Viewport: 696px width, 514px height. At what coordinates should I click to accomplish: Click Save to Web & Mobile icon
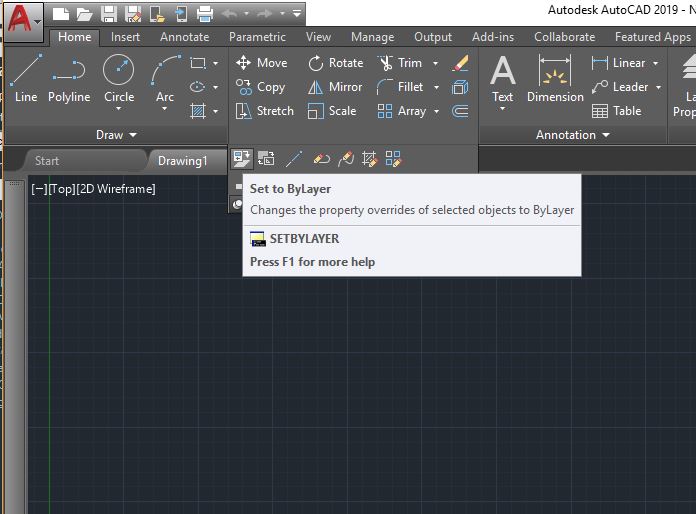[181, 14]
